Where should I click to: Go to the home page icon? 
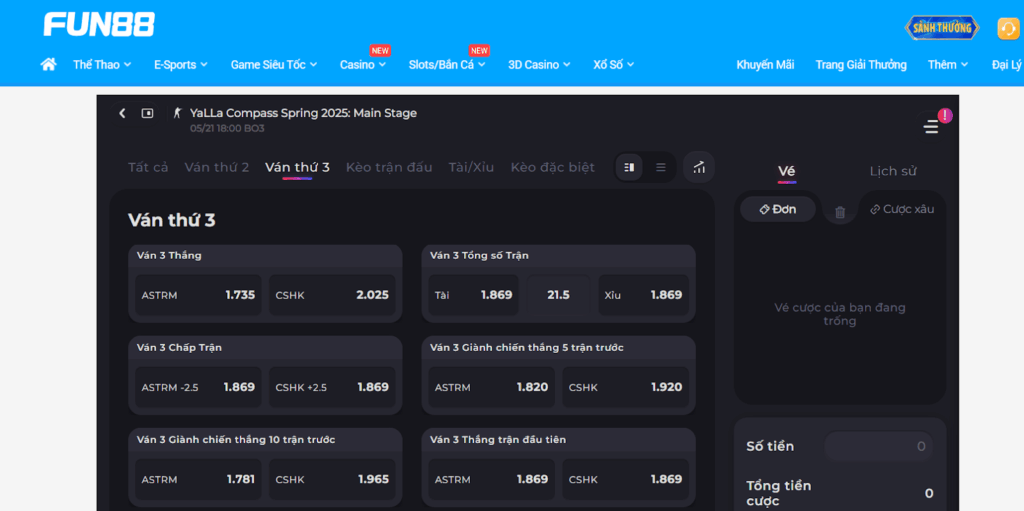coord(48,64)
